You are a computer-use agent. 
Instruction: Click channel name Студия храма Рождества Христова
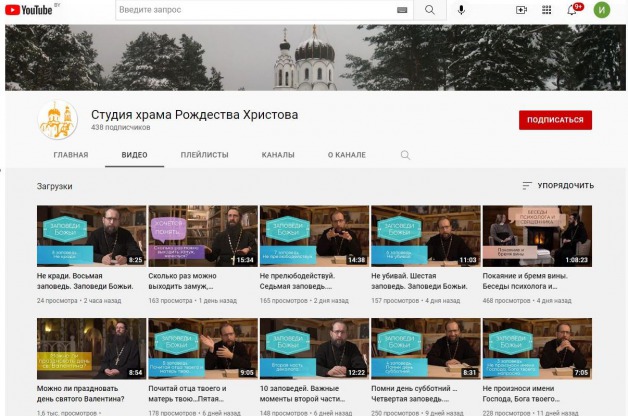coord(195,115)
